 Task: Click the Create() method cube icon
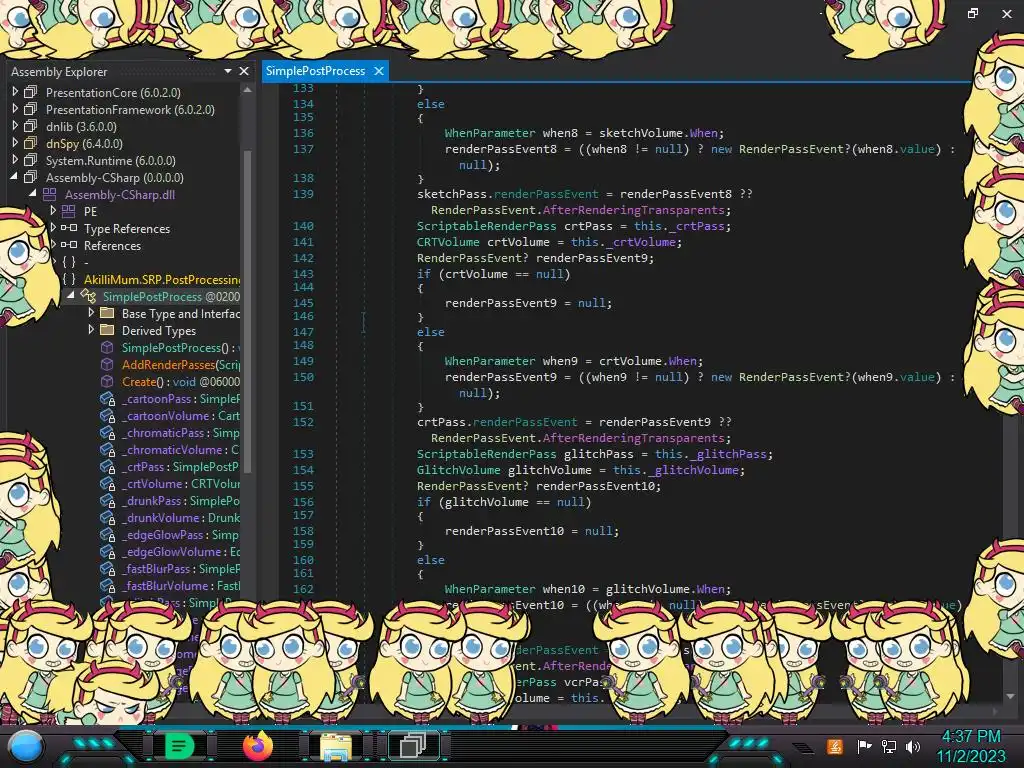107,381
